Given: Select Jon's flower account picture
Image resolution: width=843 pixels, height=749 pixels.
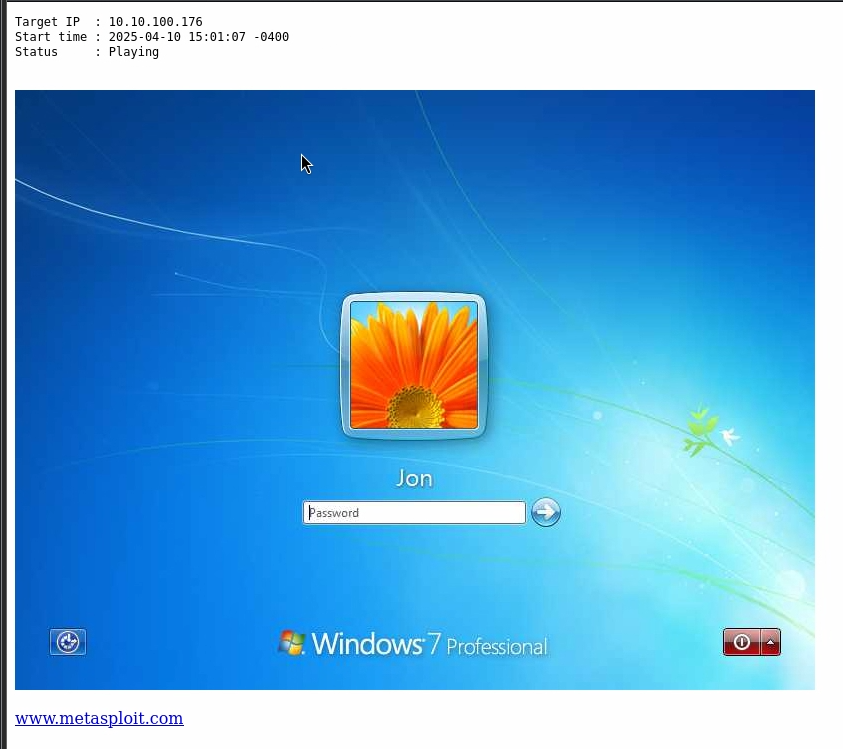Looking at the screenshot, I should coord(414,365).
